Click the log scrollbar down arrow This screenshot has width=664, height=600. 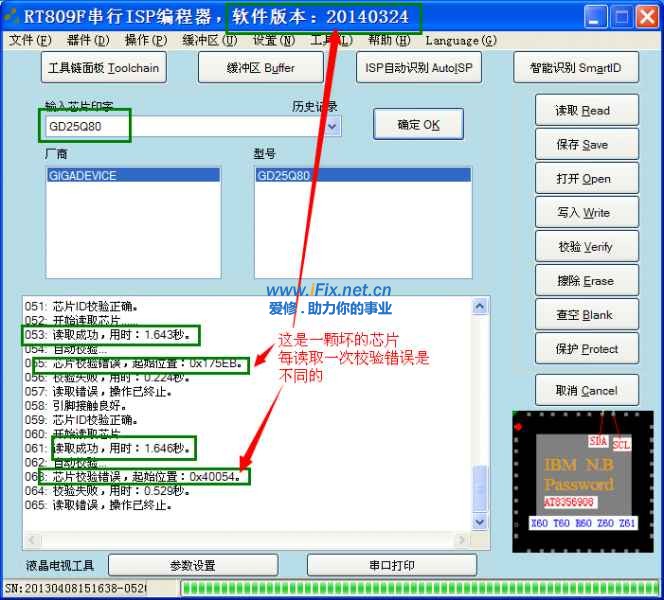pos(480,522)
